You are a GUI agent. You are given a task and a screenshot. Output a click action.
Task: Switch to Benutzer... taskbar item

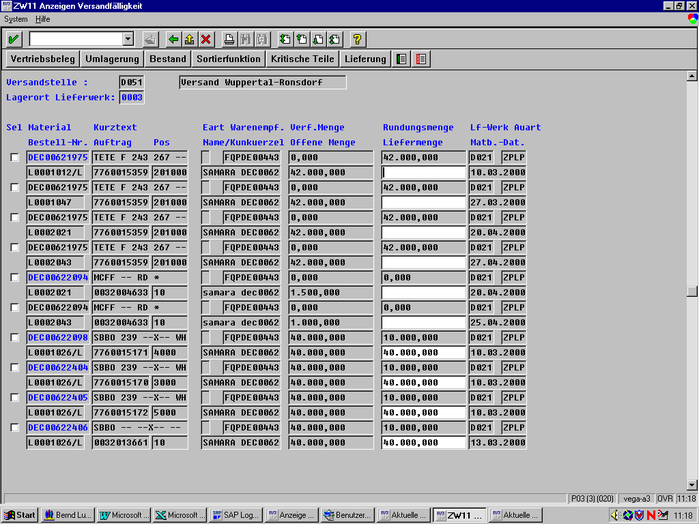(x=348, y=515)
